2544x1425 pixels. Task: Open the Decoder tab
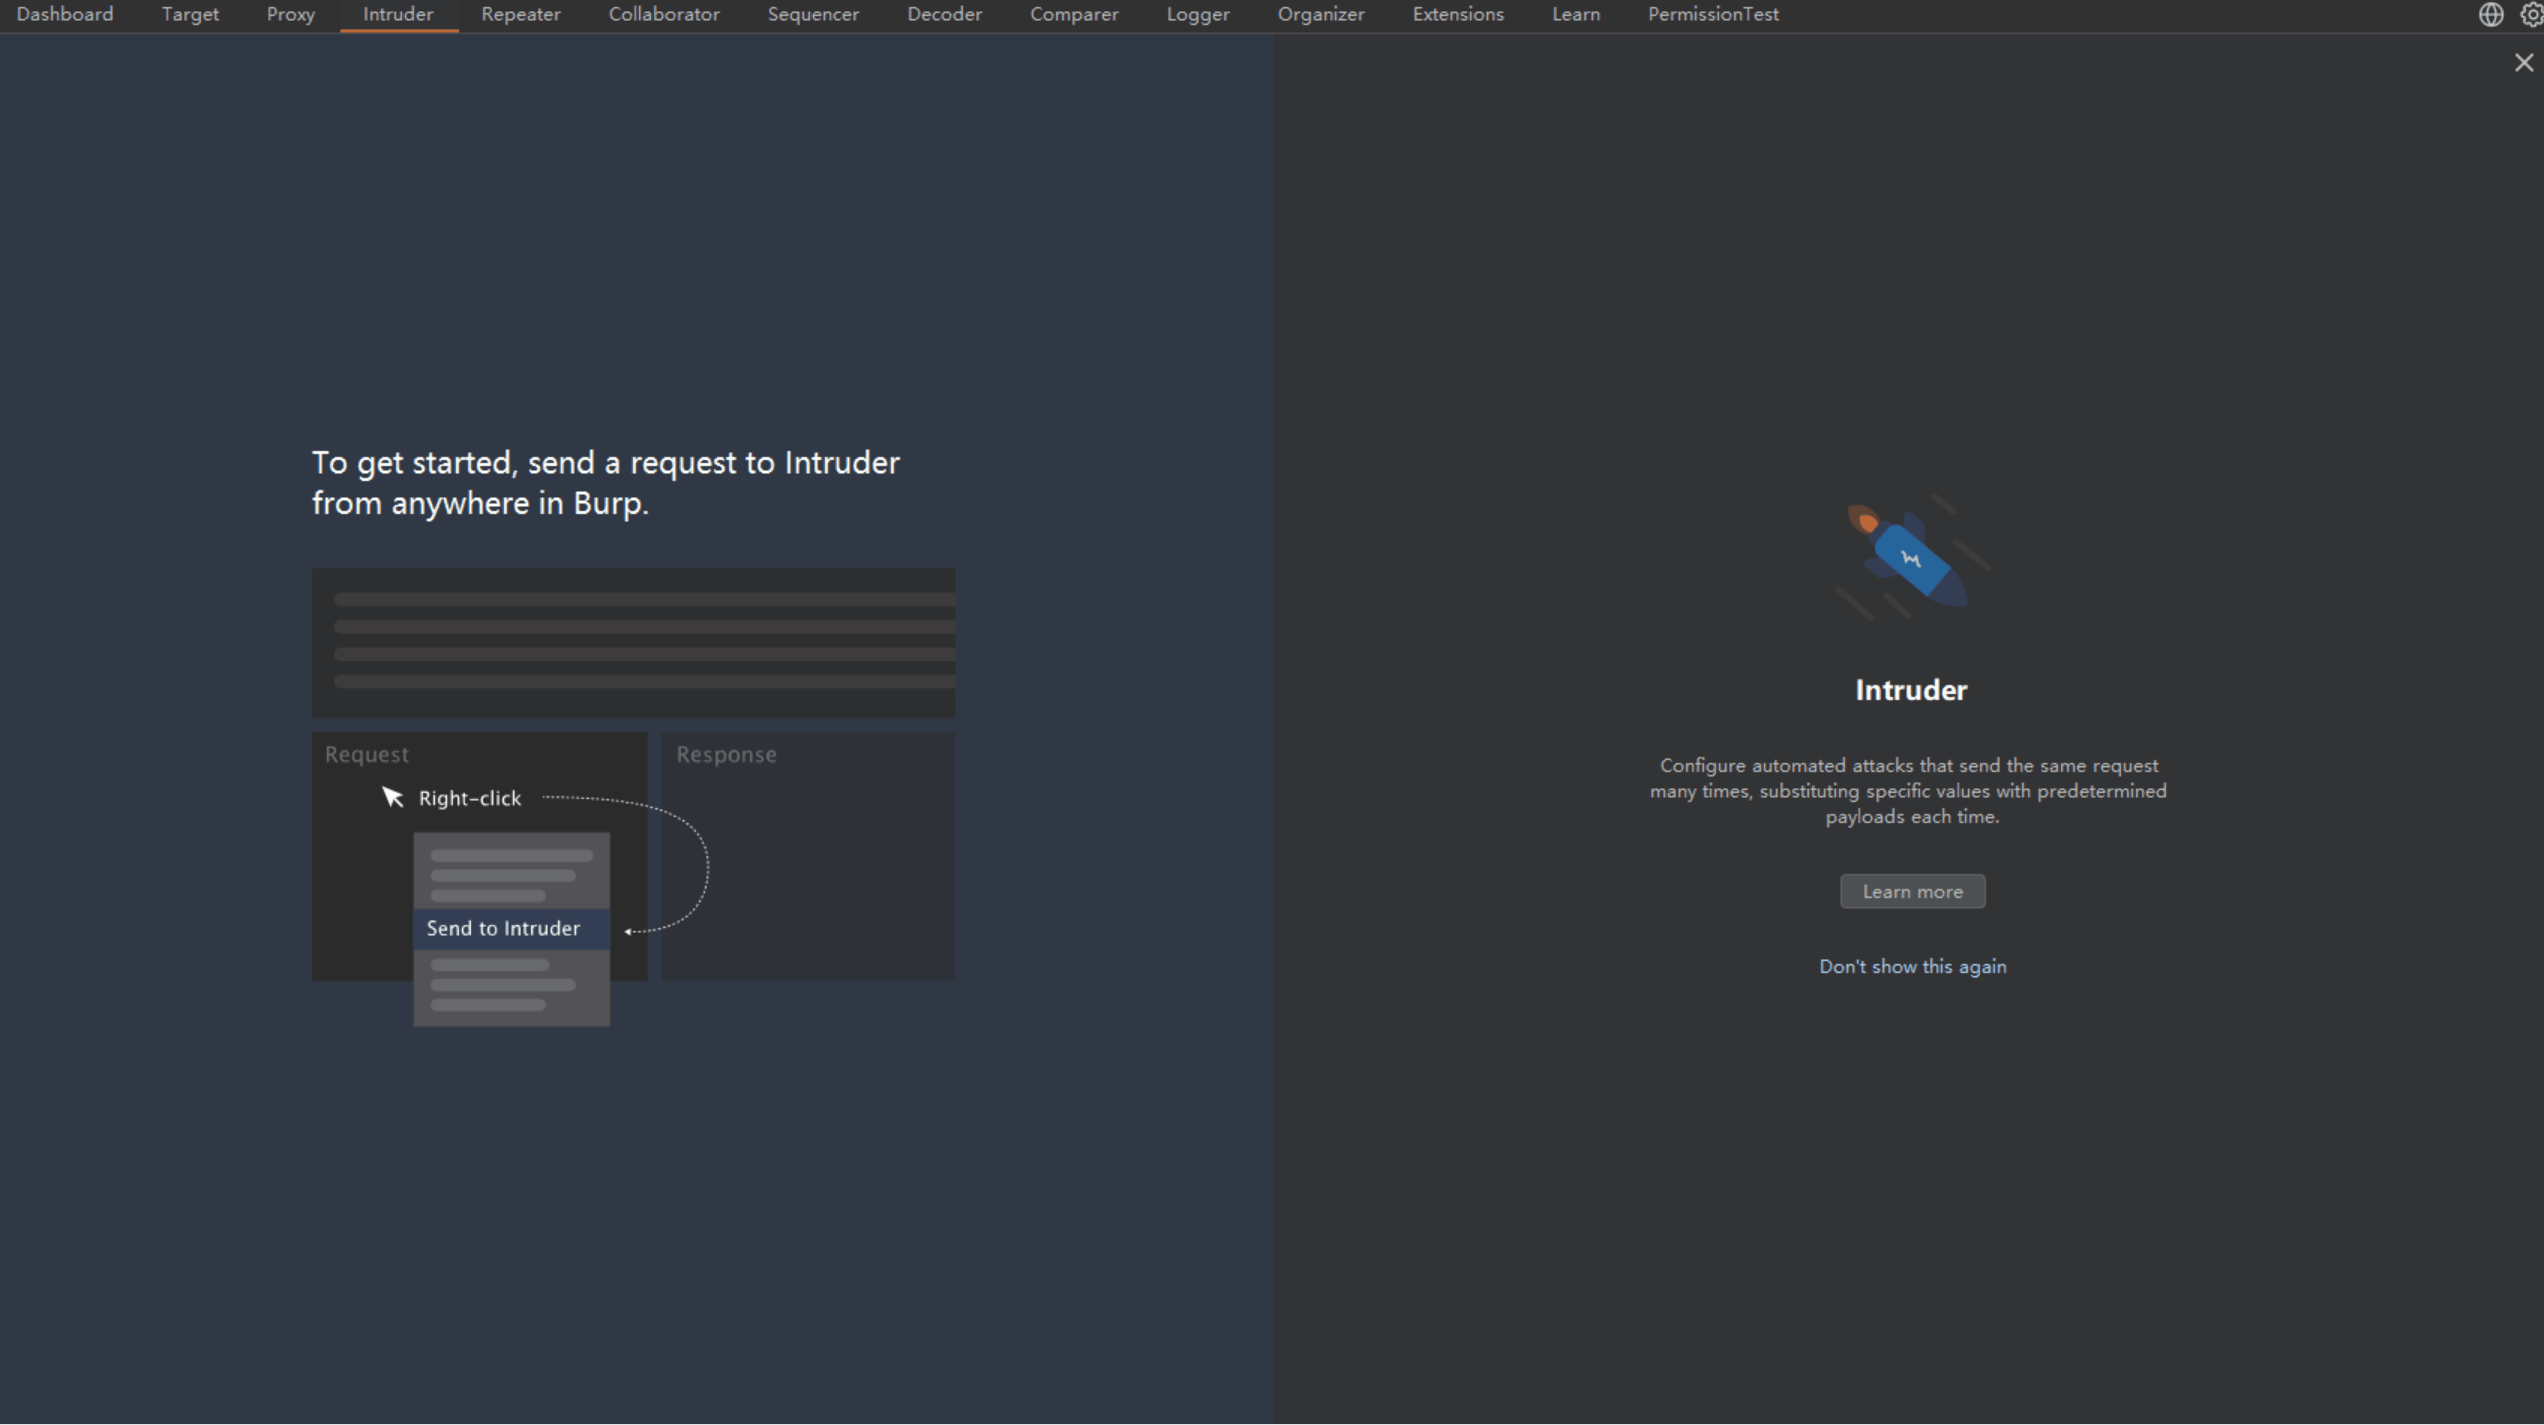click(x=944, y=14)
